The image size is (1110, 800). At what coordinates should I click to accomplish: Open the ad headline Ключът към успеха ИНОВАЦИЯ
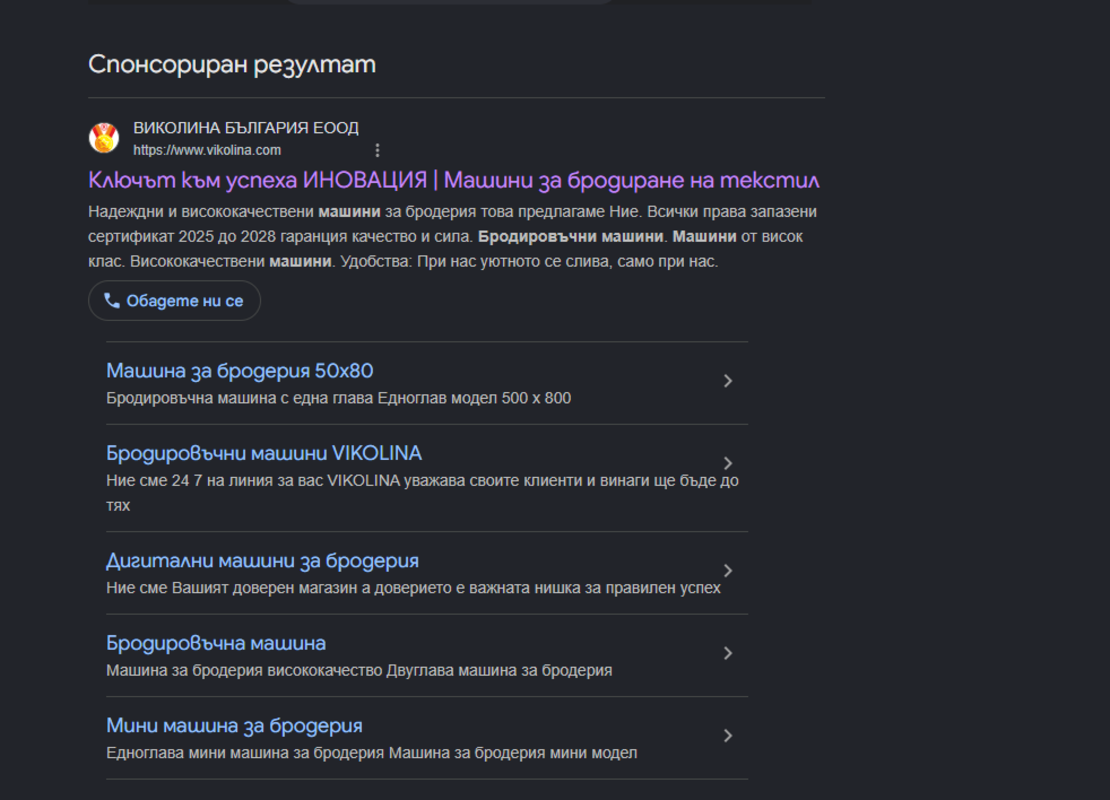pos(454,181)
